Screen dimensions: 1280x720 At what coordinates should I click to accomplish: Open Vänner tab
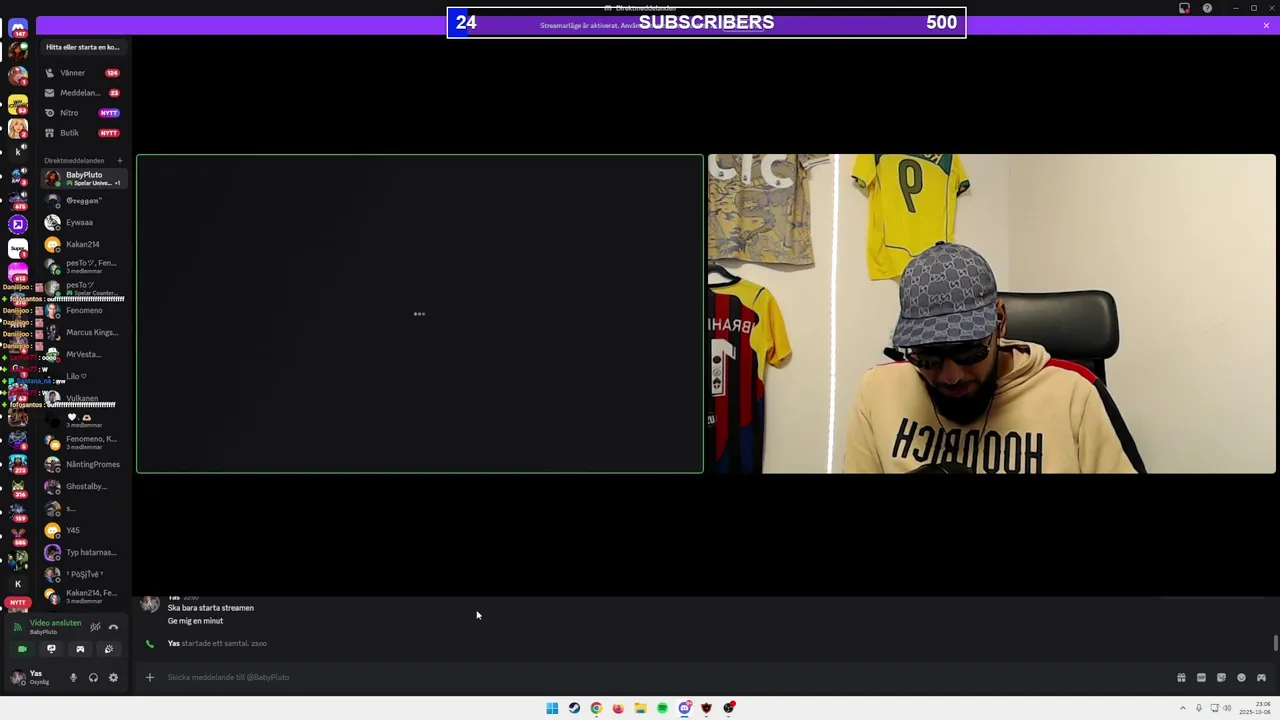[x=82, y=73]
